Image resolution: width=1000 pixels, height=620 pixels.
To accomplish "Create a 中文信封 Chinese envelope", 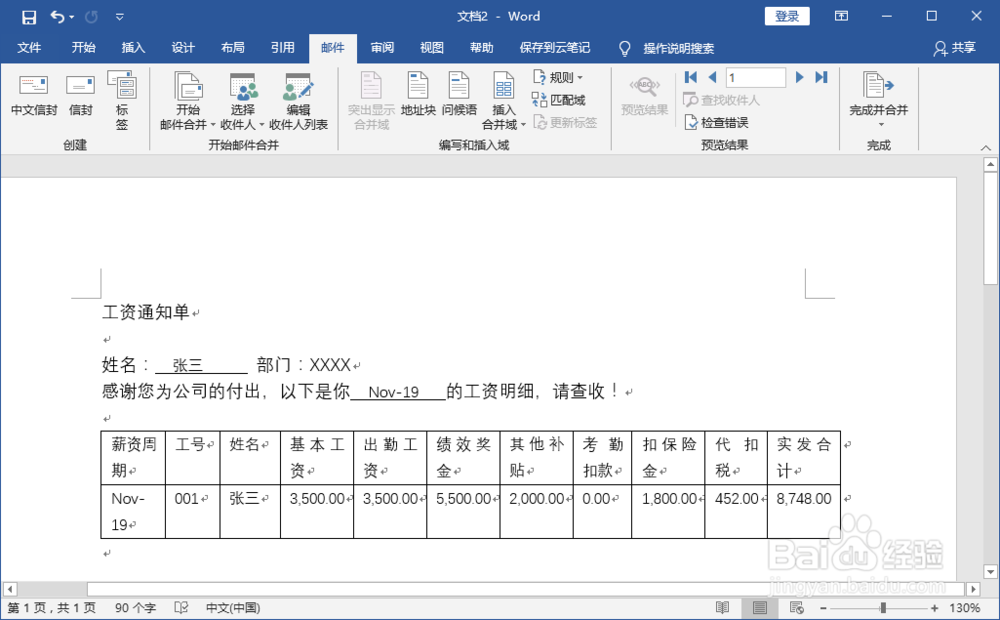I will click(34, 94).
